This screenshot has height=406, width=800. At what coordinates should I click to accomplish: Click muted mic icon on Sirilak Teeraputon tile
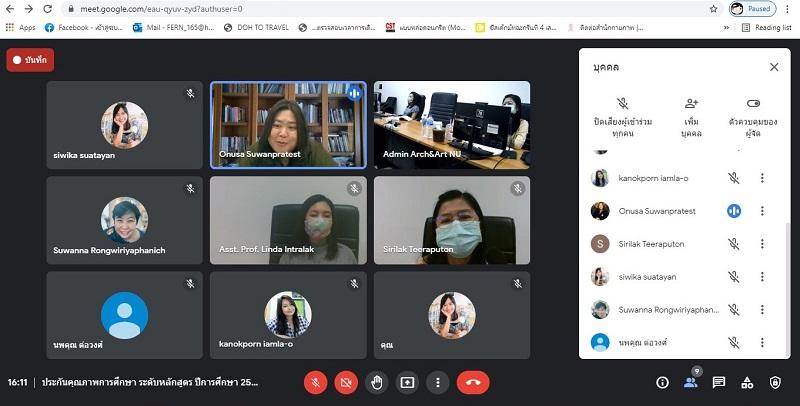click(x=518, y=189)
